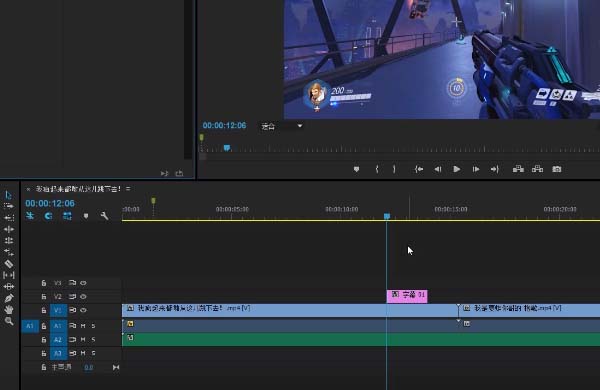The width and height of the screenshot is (600, 390).
Task: Toggle Linked Selection in the timeline
Action: click(67, 216)
